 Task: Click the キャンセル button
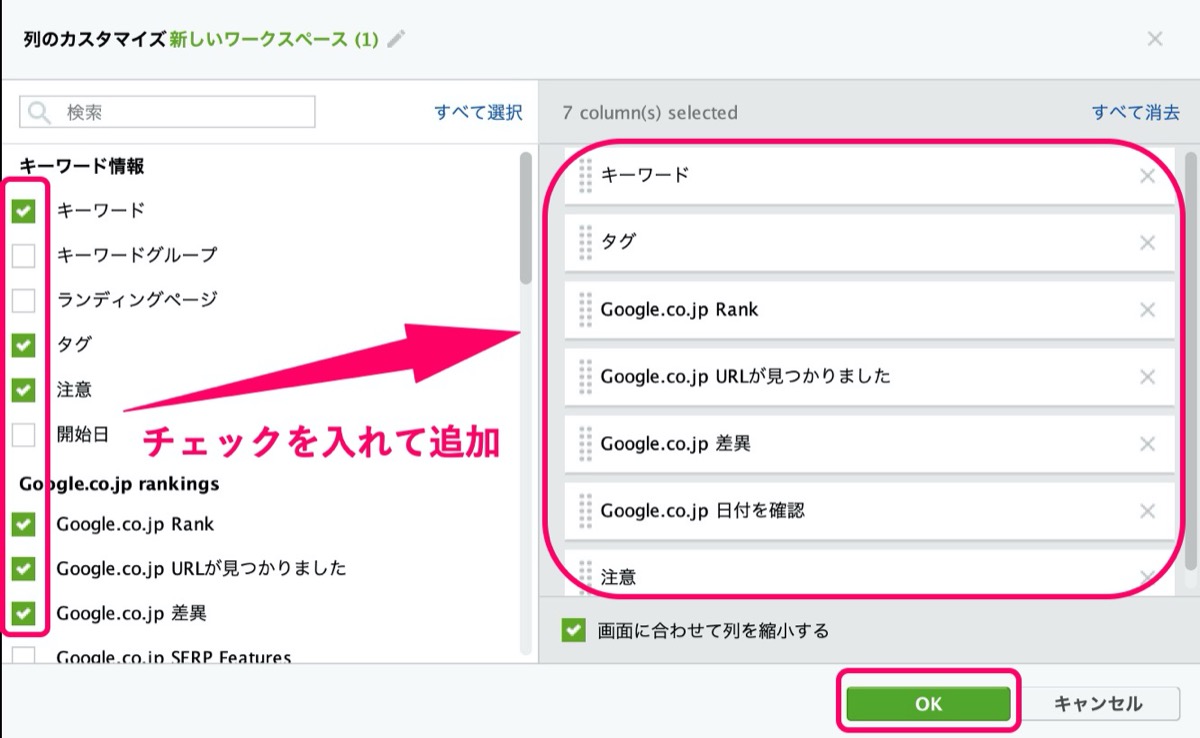(1097, 704)
